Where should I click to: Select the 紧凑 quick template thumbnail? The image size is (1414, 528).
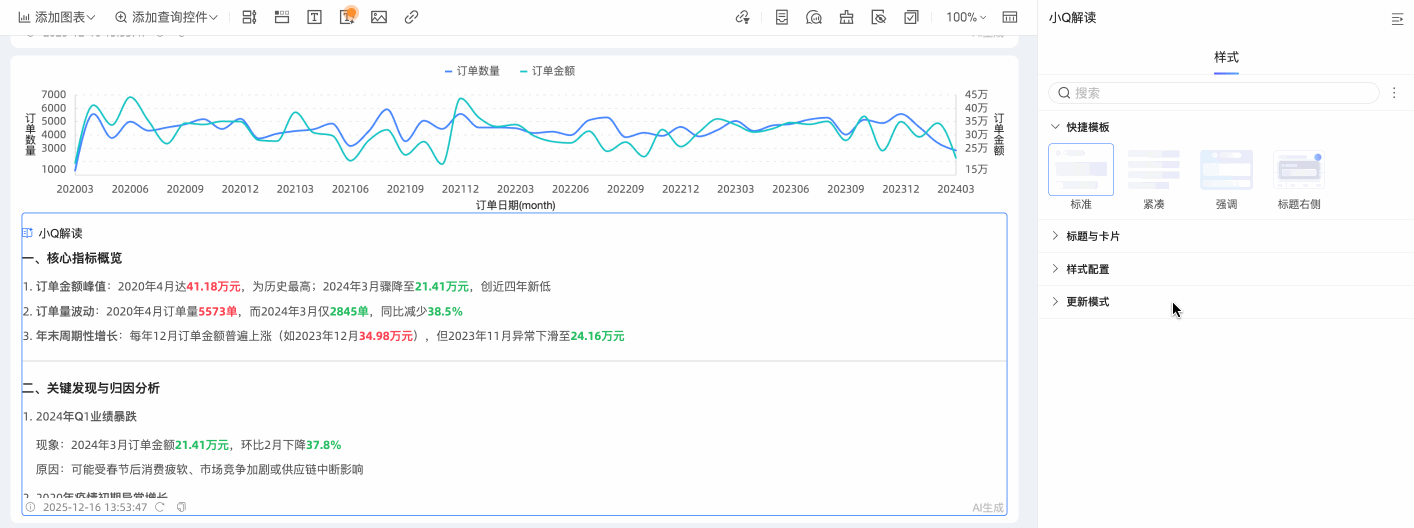1154,169
